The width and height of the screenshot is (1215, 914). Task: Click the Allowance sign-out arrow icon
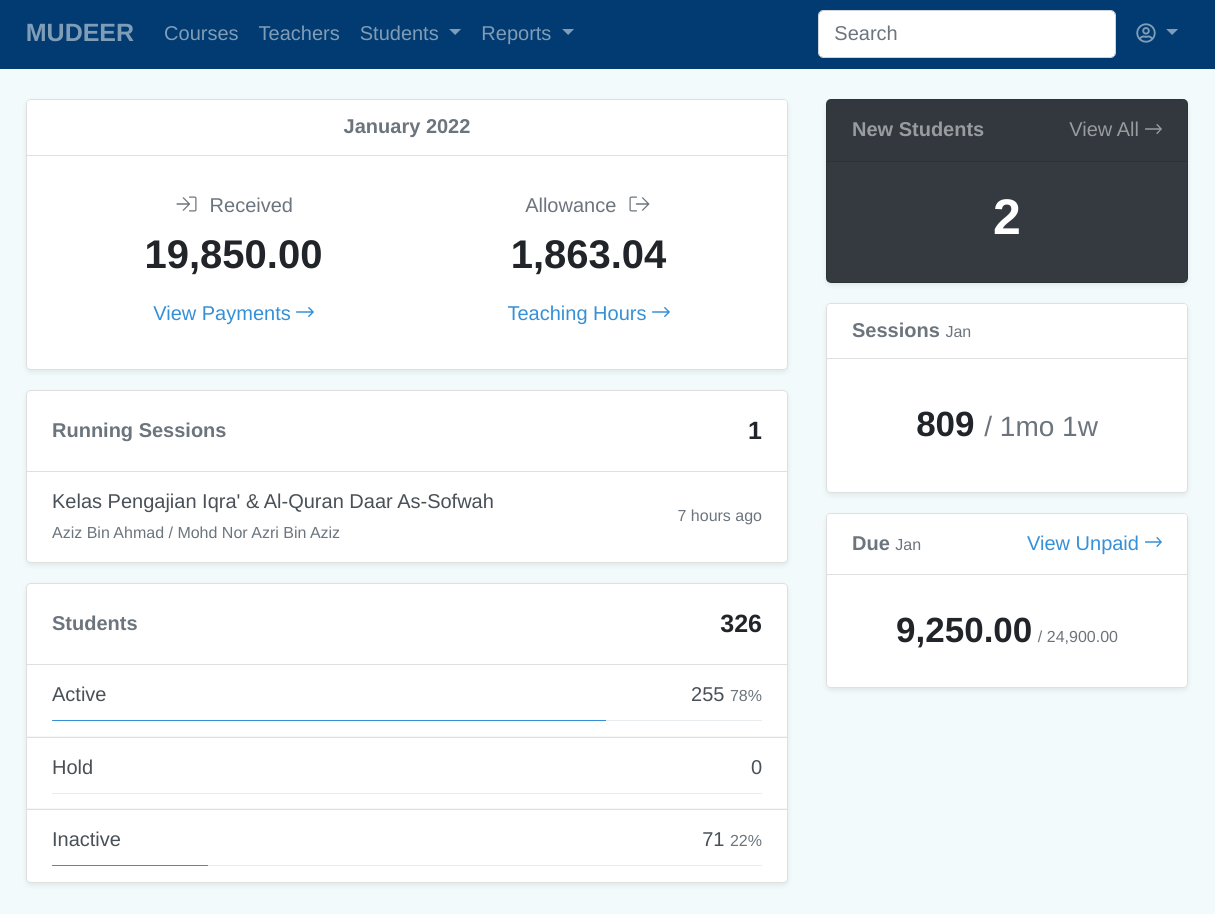[639, 204]
